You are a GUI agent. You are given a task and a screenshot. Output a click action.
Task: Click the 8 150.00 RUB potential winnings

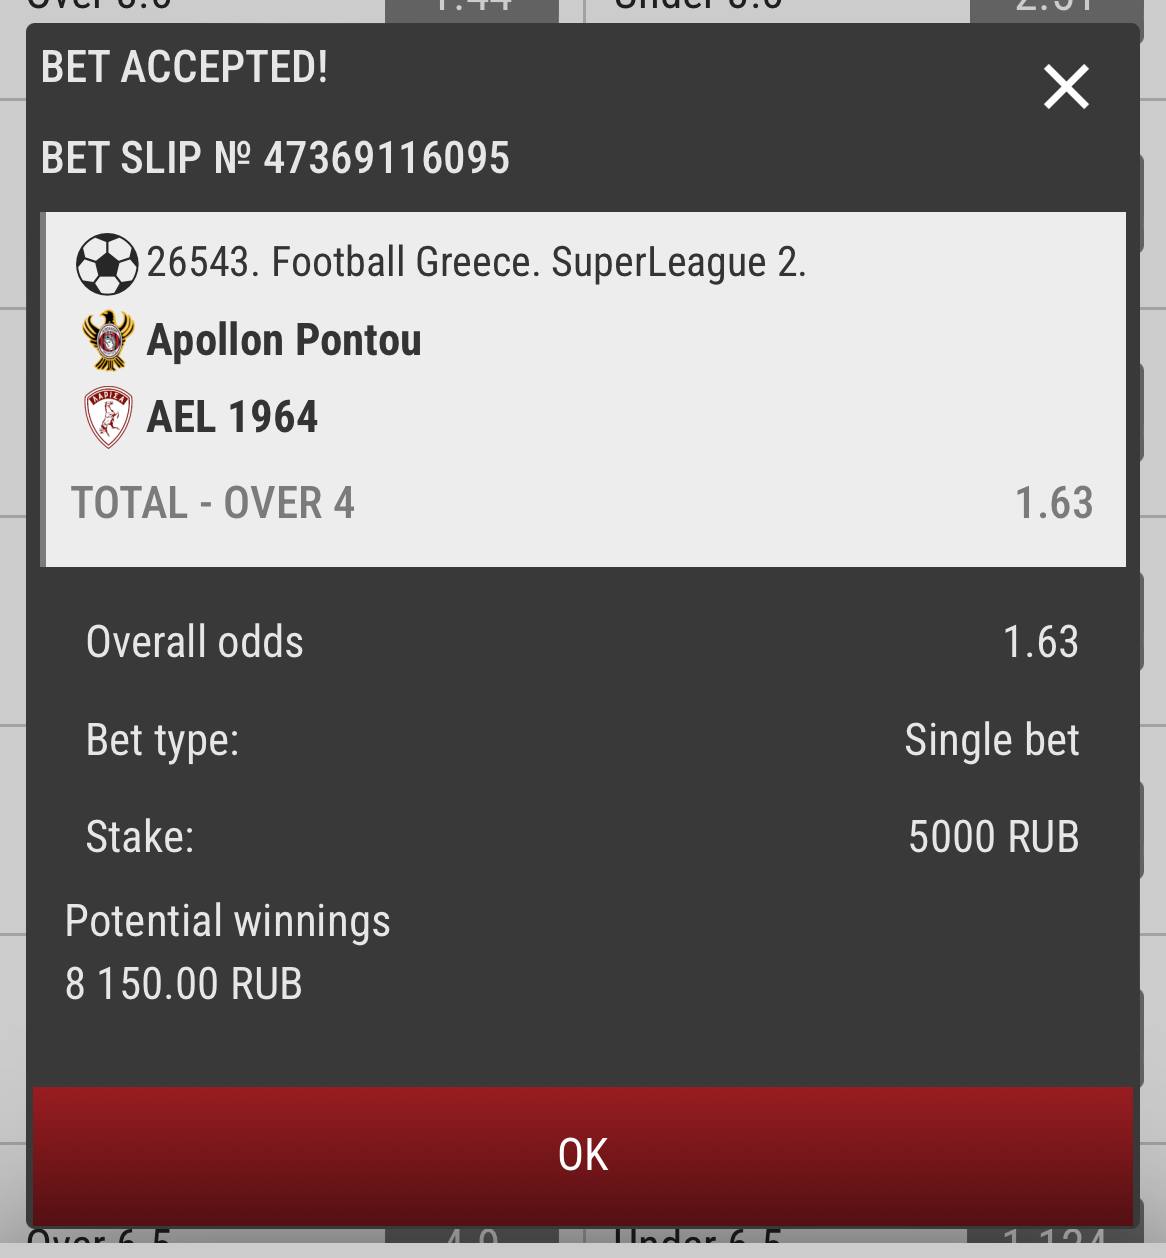pyautogui.click(x=184, y=984)
